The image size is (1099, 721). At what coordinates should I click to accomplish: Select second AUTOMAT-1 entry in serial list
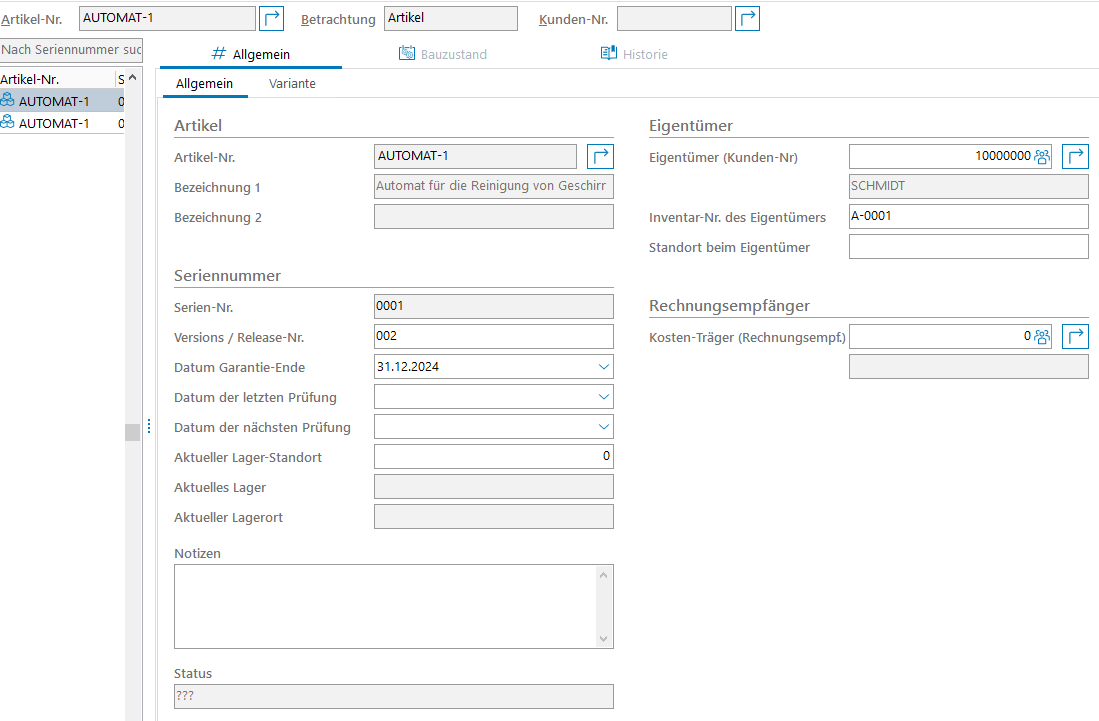(x=54, y=124)
